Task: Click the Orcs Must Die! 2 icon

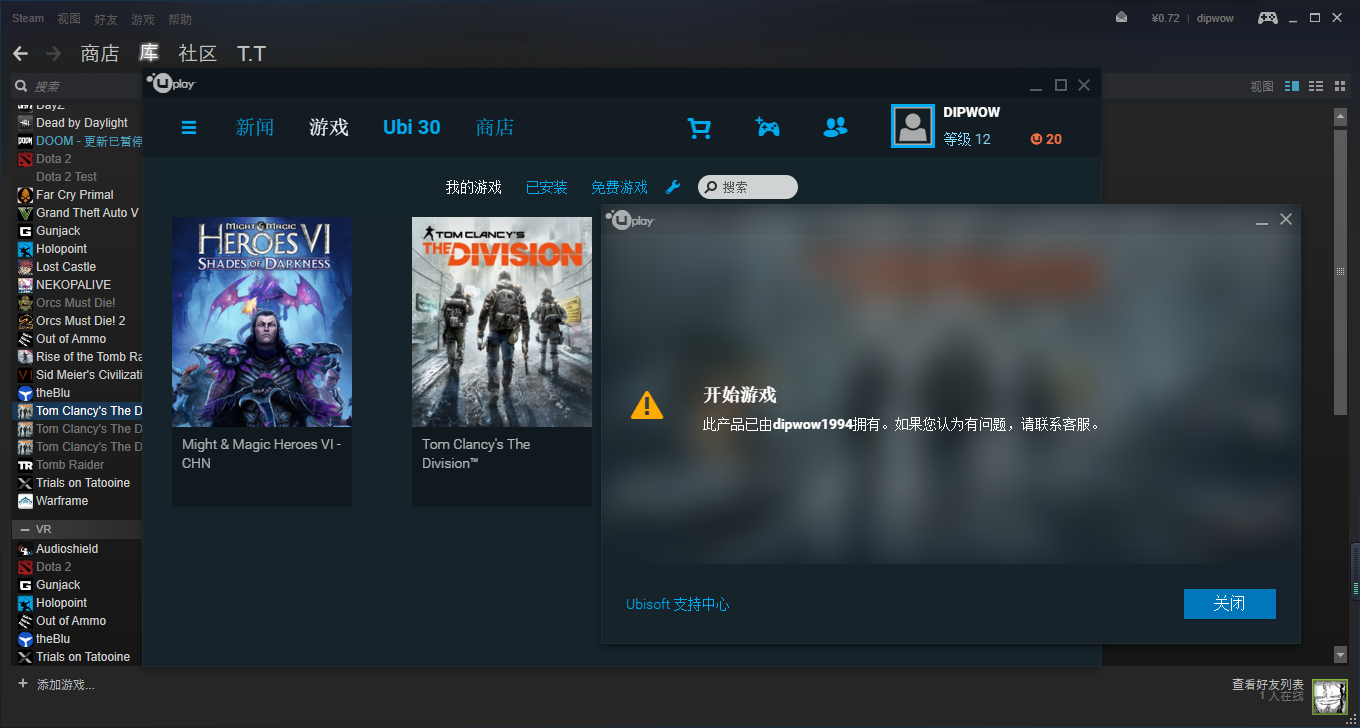Action: tap(25, 321)
